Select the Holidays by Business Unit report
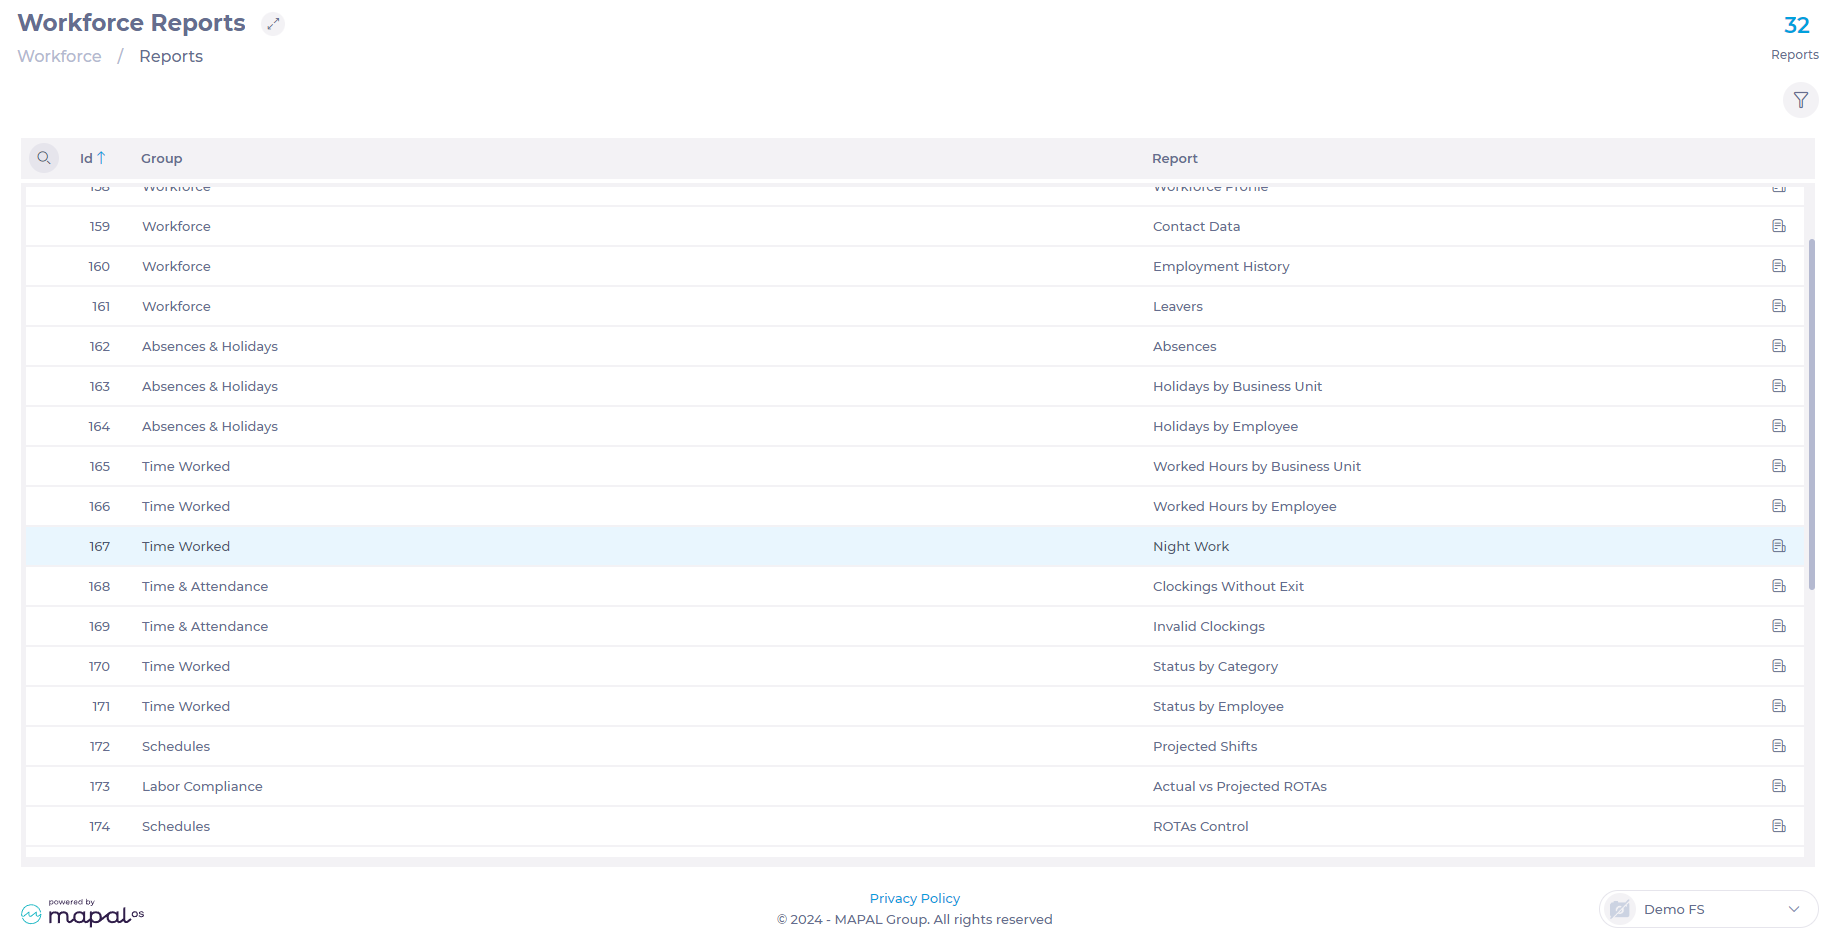The height and width of the screenshot is (938, 1833). pos(1237,386)
